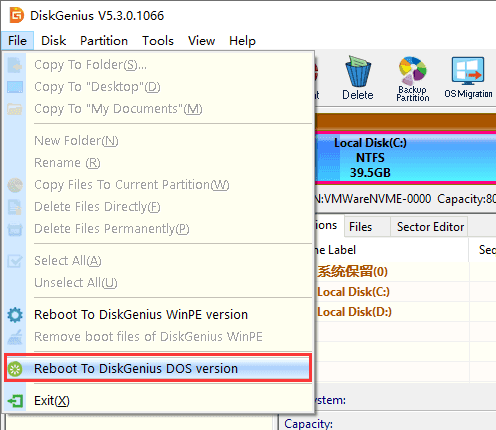The image size is (496, 430).
Task: Click the DiskGenius app logo icon
Action: point(16,15)
